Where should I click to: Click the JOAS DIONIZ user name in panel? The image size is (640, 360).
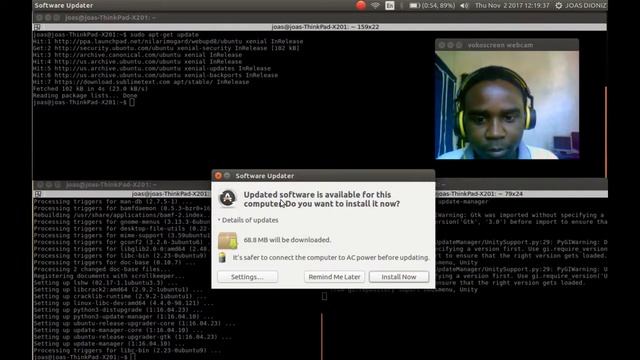click(x=586, y=5)
